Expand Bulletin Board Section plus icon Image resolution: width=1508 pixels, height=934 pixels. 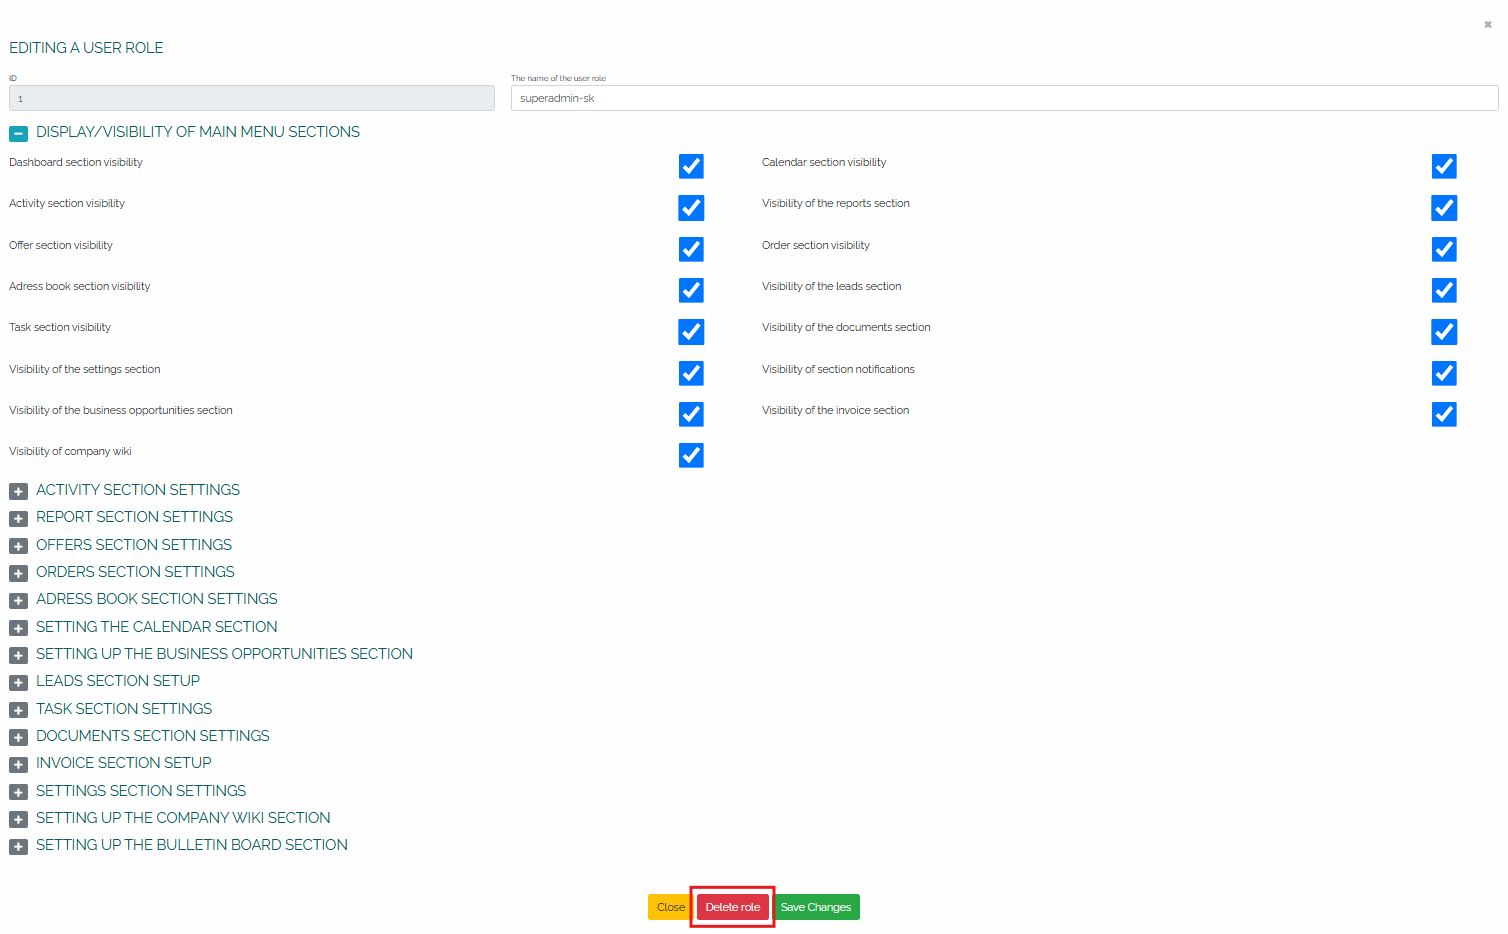click(x=18, y=846)
